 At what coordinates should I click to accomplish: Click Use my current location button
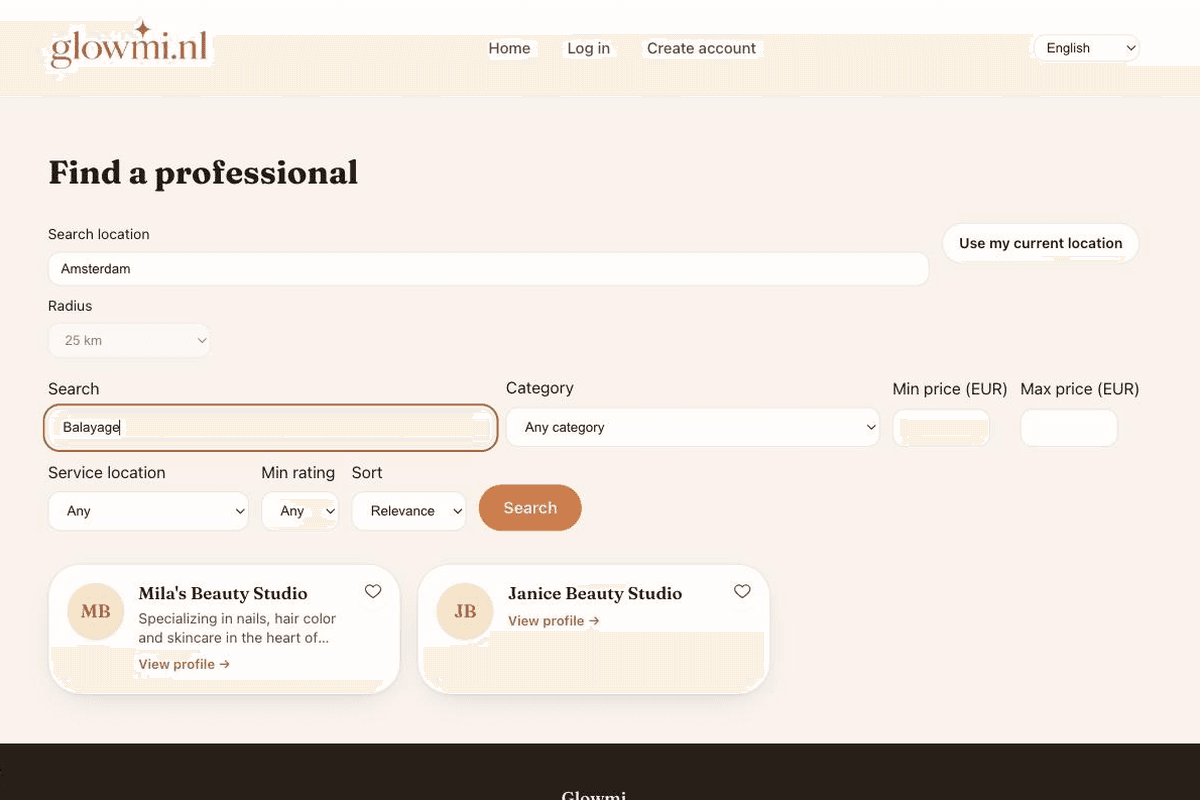1041,243
